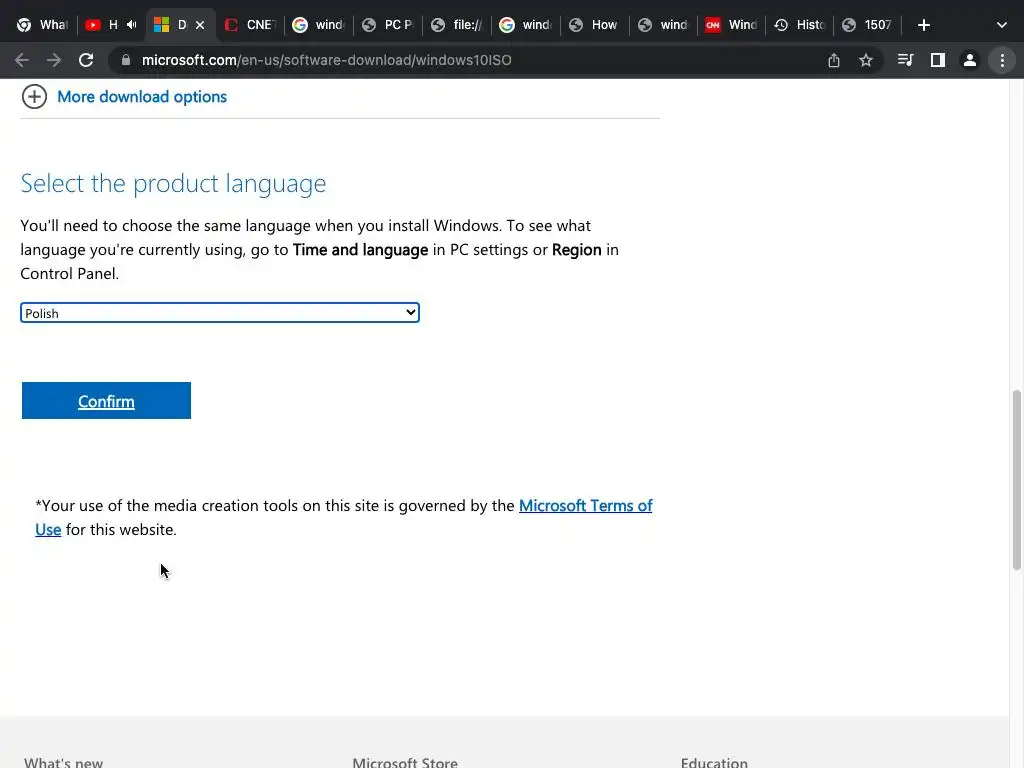The image size is (1024, 768).
Task: Click the lock icon in address bar
Action: tap(126, 60)
